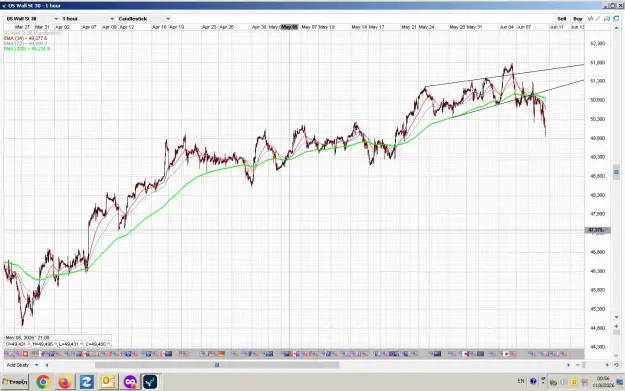Open the chart studies zigzag icon
Screen dimensions: 625x391
click(591, 19)
